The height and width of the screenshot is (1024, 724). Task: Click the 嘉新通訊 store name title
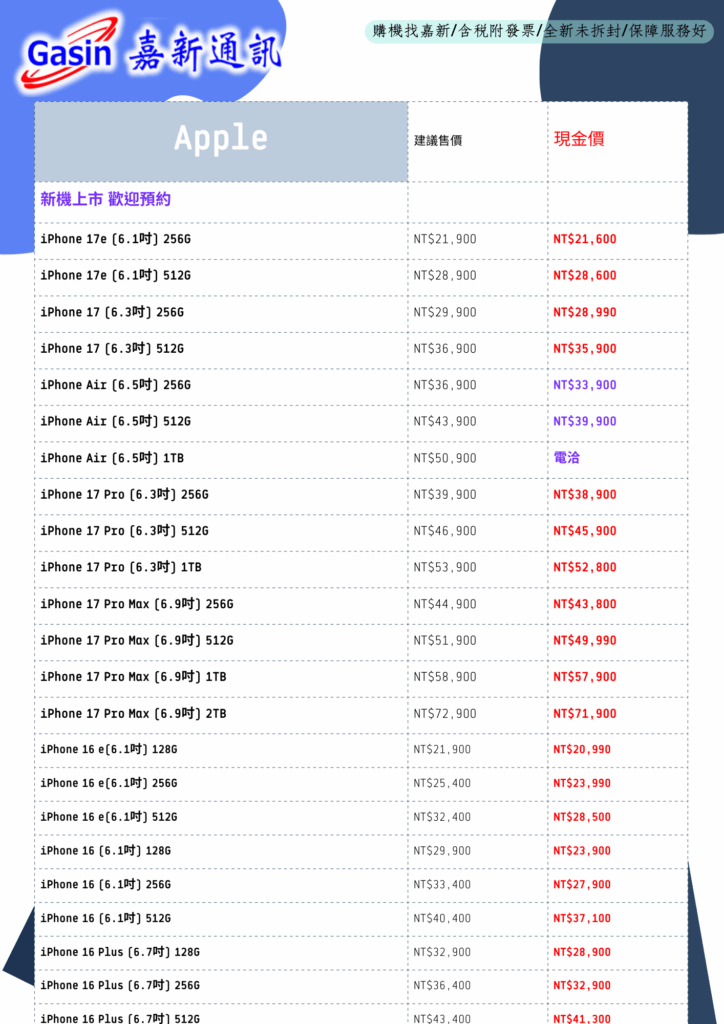point(205,50)
